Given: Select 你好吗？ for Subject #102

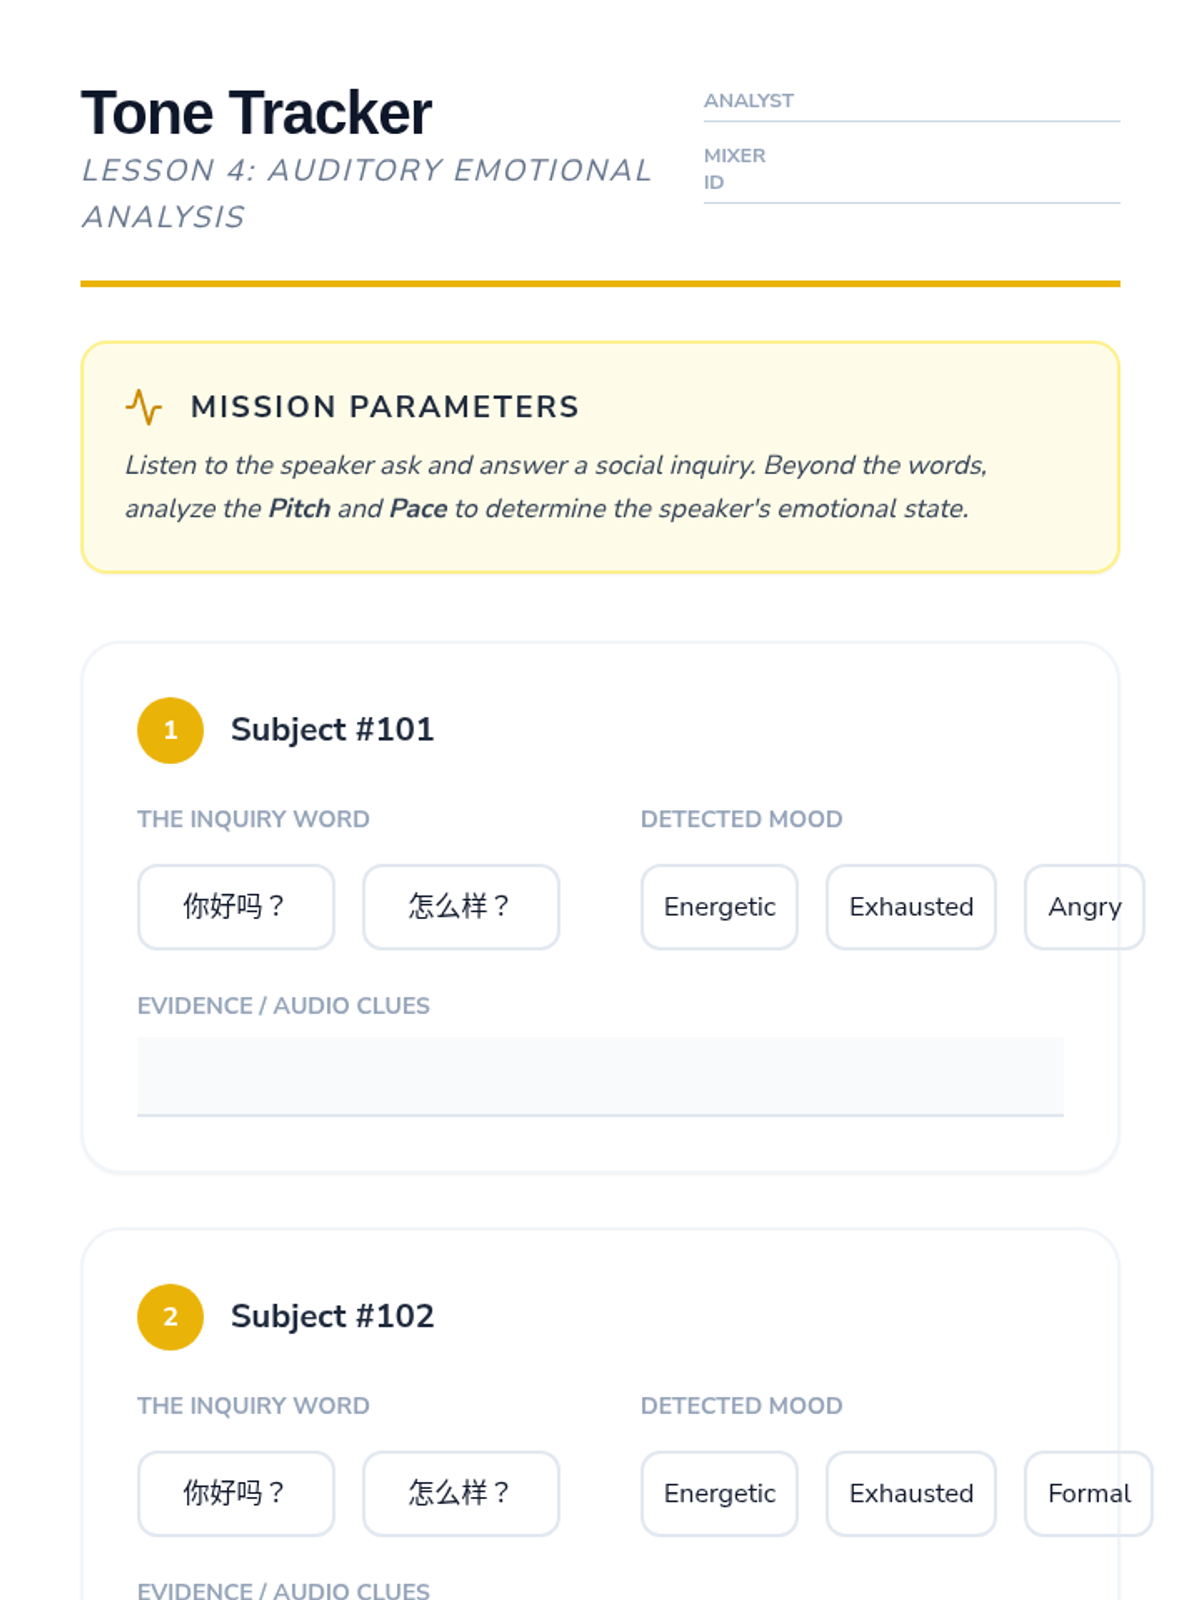Looking at the screenshot, I should tap(236, 1494).
